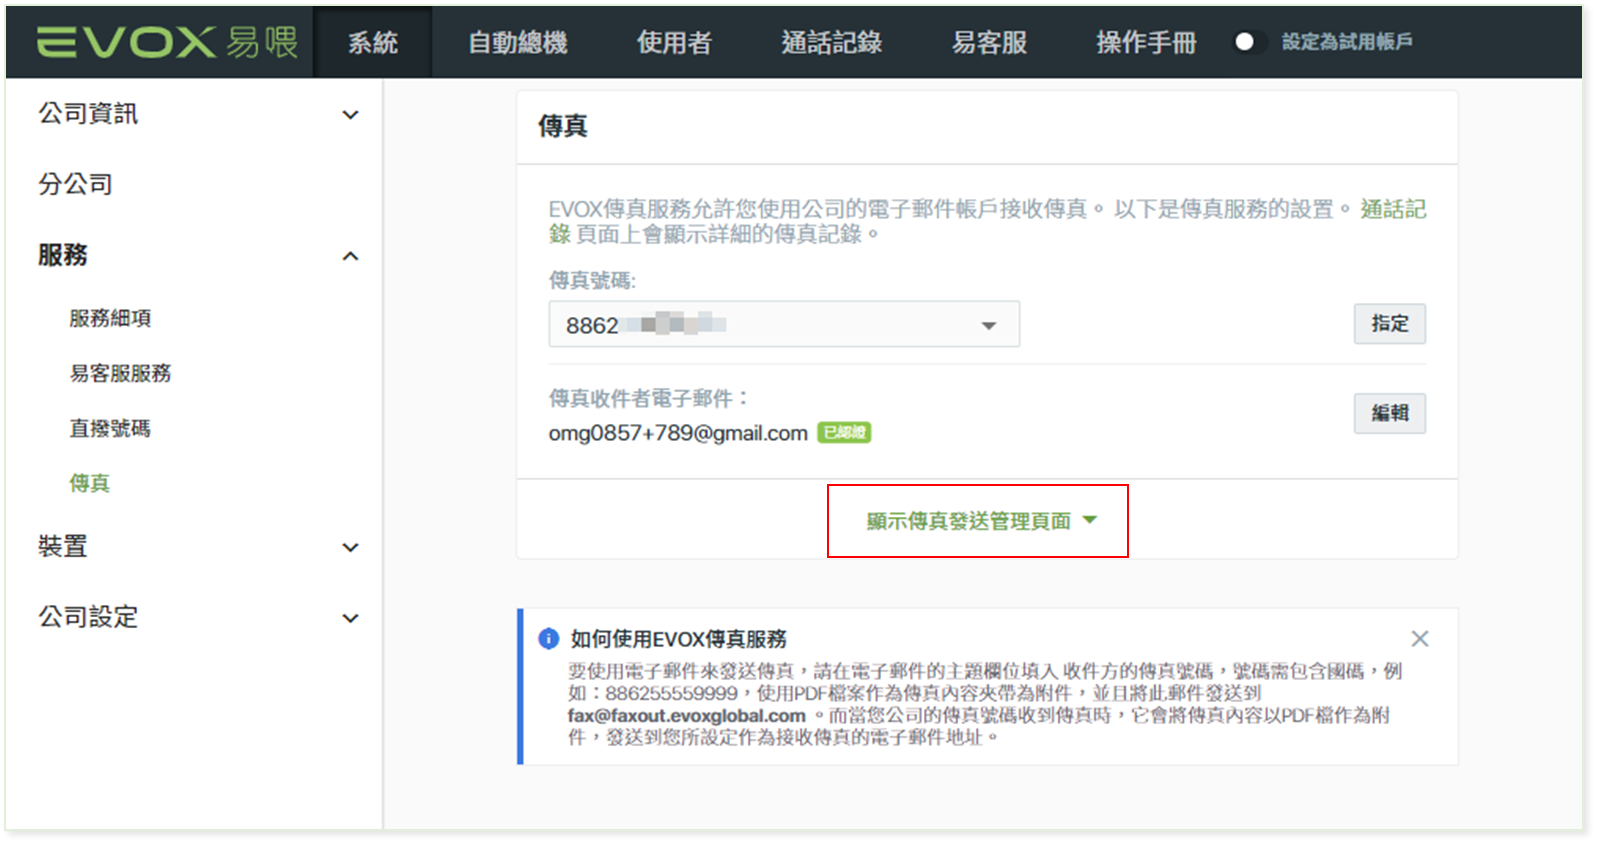Screen dimensions: 1597x844
Task: Click the 傳真收件者電子郵件 label
Action: tap(648, 398)
